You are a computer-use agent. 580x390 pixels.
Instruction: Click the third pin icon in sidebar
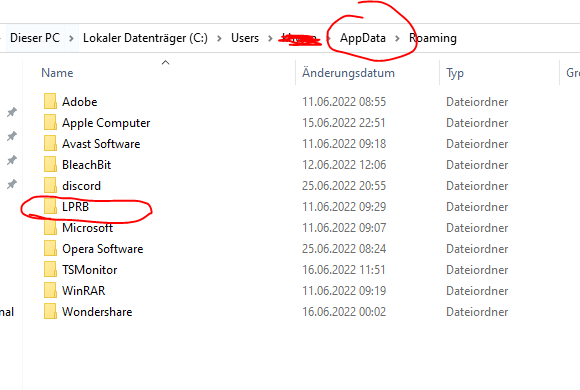(x=12, y=160)
